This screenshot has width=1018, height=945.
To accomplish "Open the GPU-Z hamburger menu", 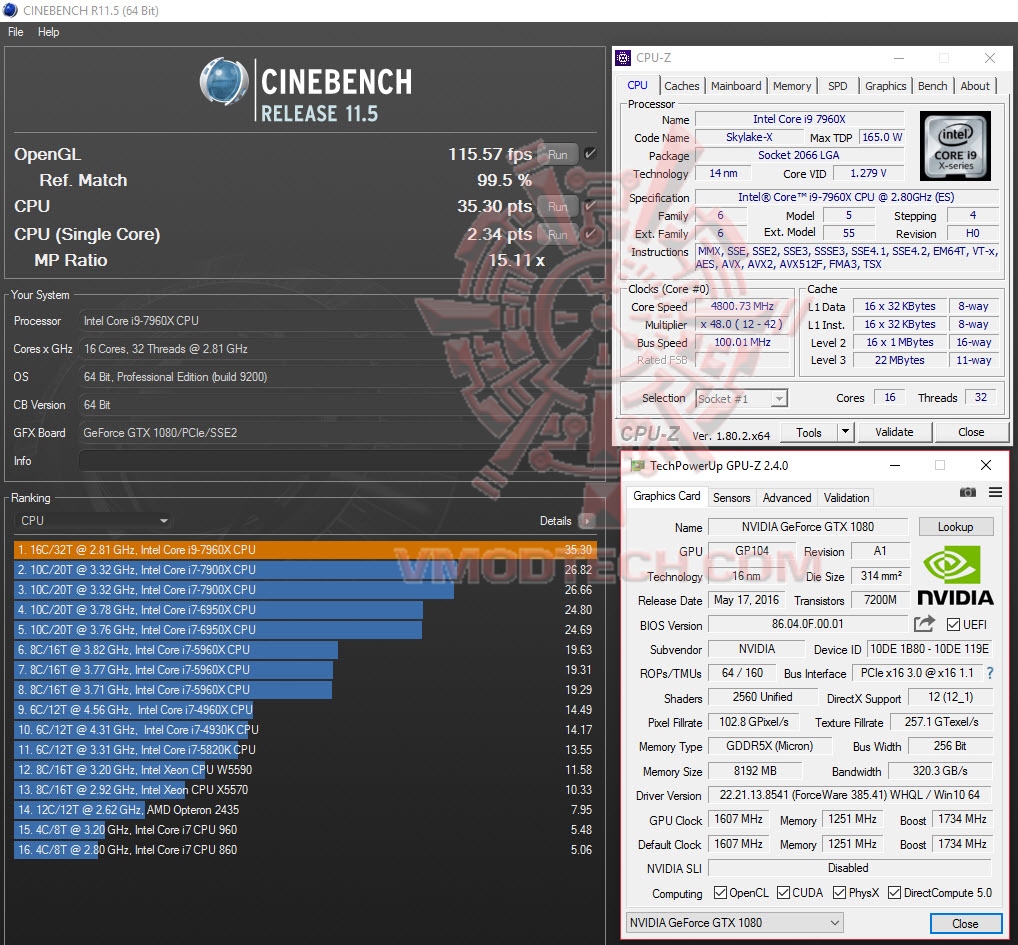I will [x=995, y=492].
